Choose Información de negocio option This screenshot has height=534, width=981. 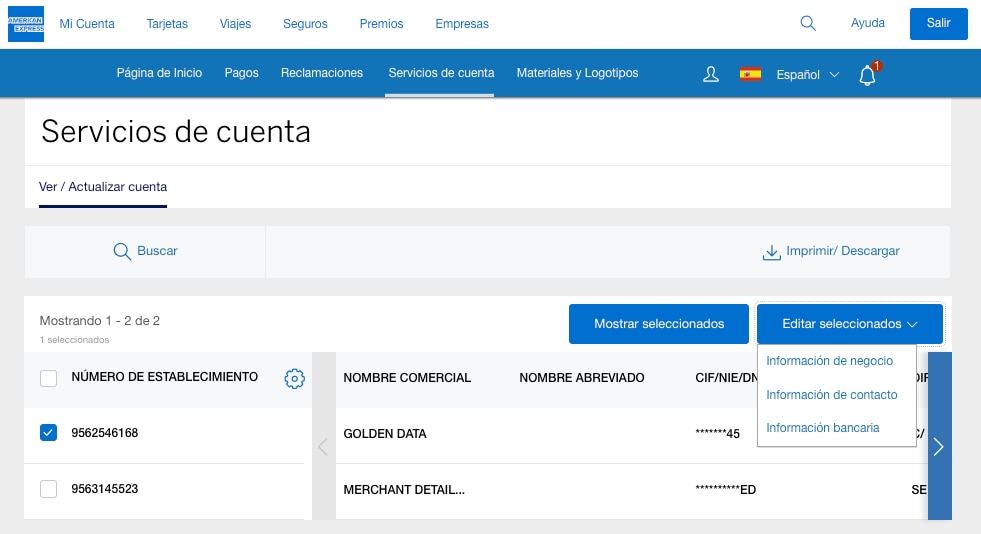tap(829, 361)
